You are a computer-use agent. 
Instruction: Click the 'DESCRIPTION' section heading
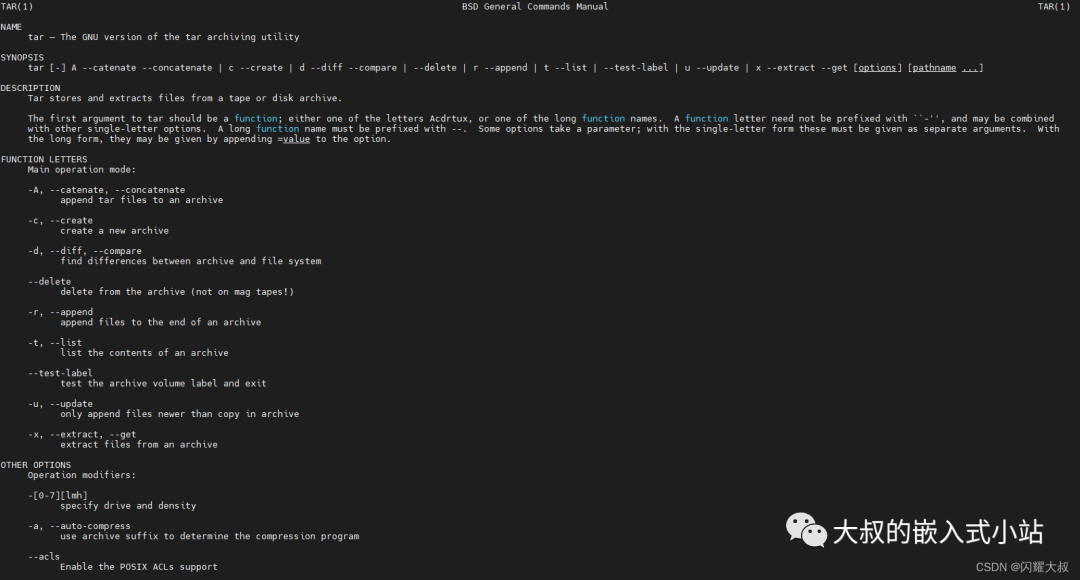click(x=30, y=88)
